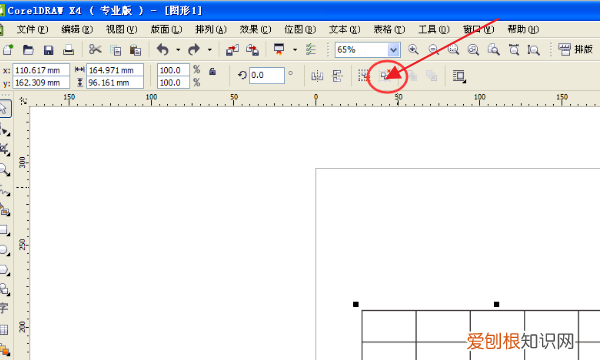Image resolution: width=600 pixels, height=360 pixels.
Task: Open the 帮助(H) menu
Action: (523, 29)
